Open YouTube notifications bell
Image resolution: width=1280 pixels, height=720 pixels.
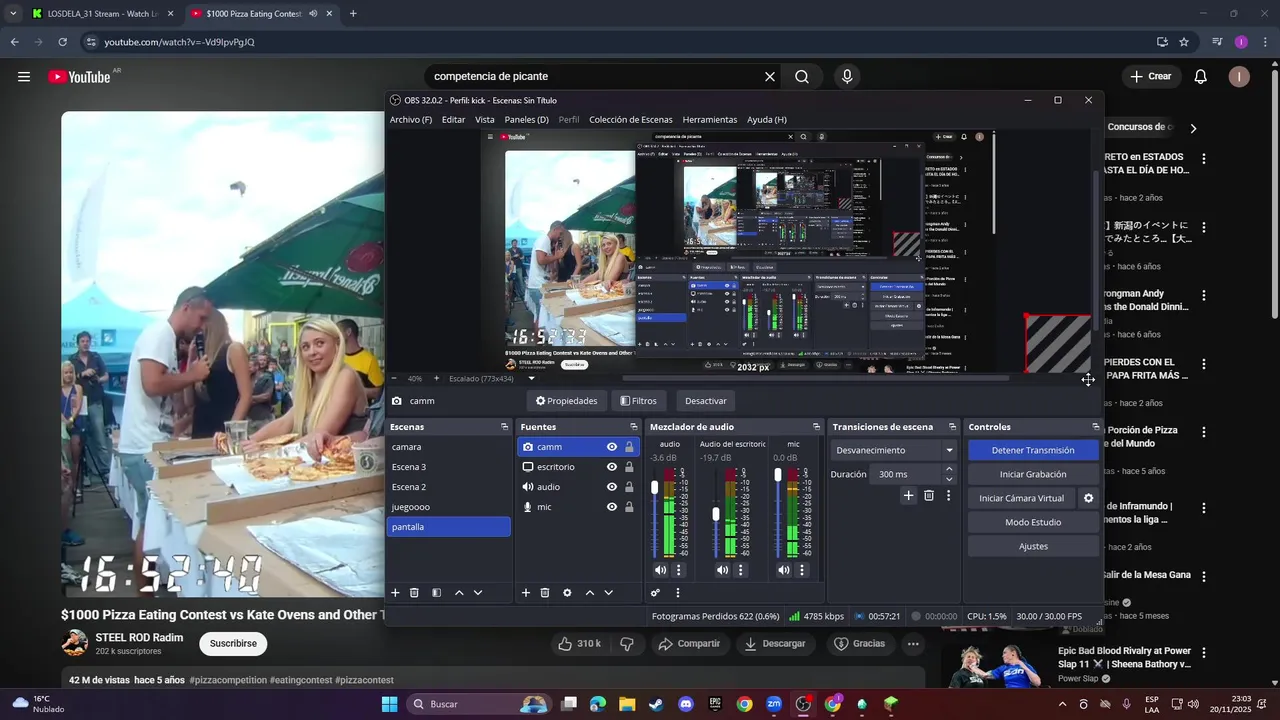[x=1201, y=76]
